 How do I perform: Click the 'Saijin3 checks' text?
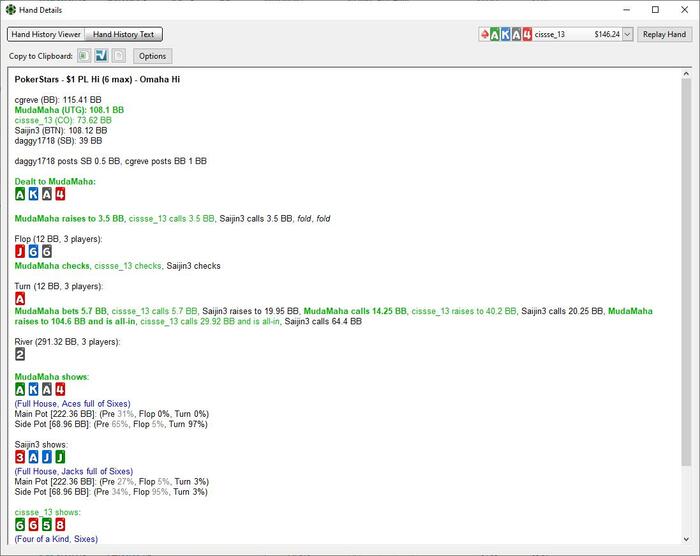pos(193,266)
